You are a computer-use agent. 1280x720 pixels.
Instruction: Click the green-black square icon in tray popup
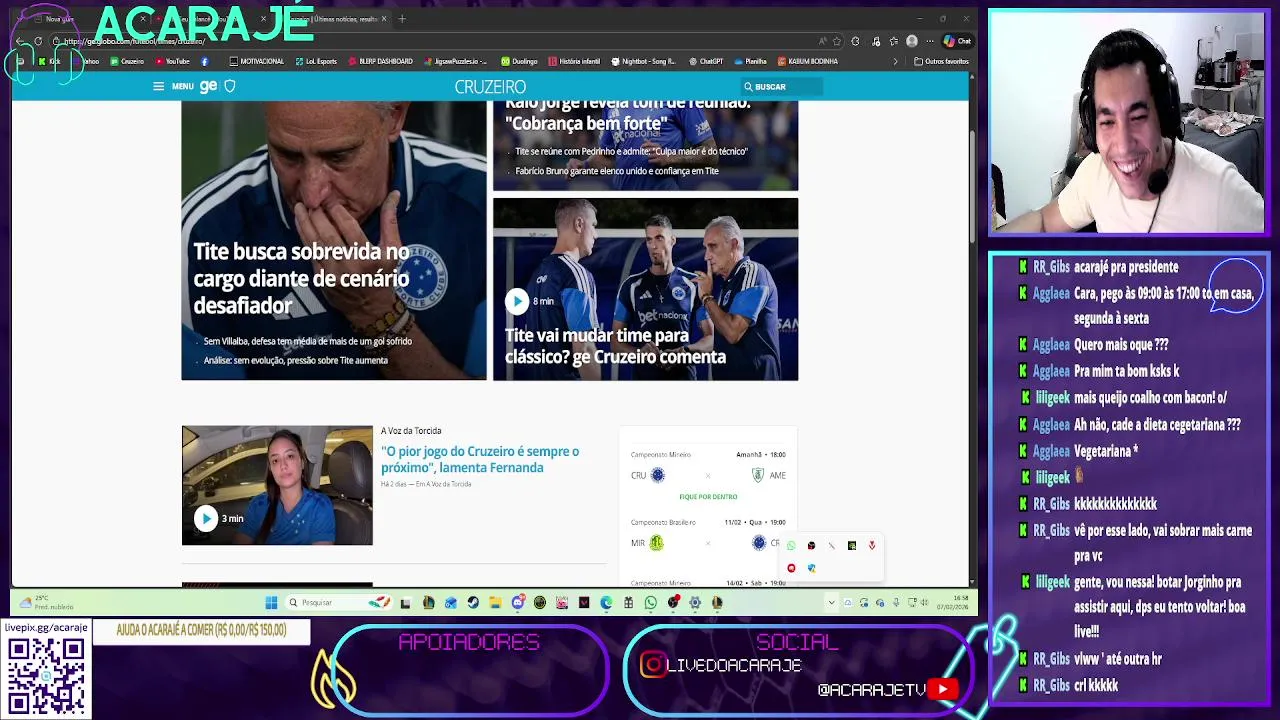852,546
